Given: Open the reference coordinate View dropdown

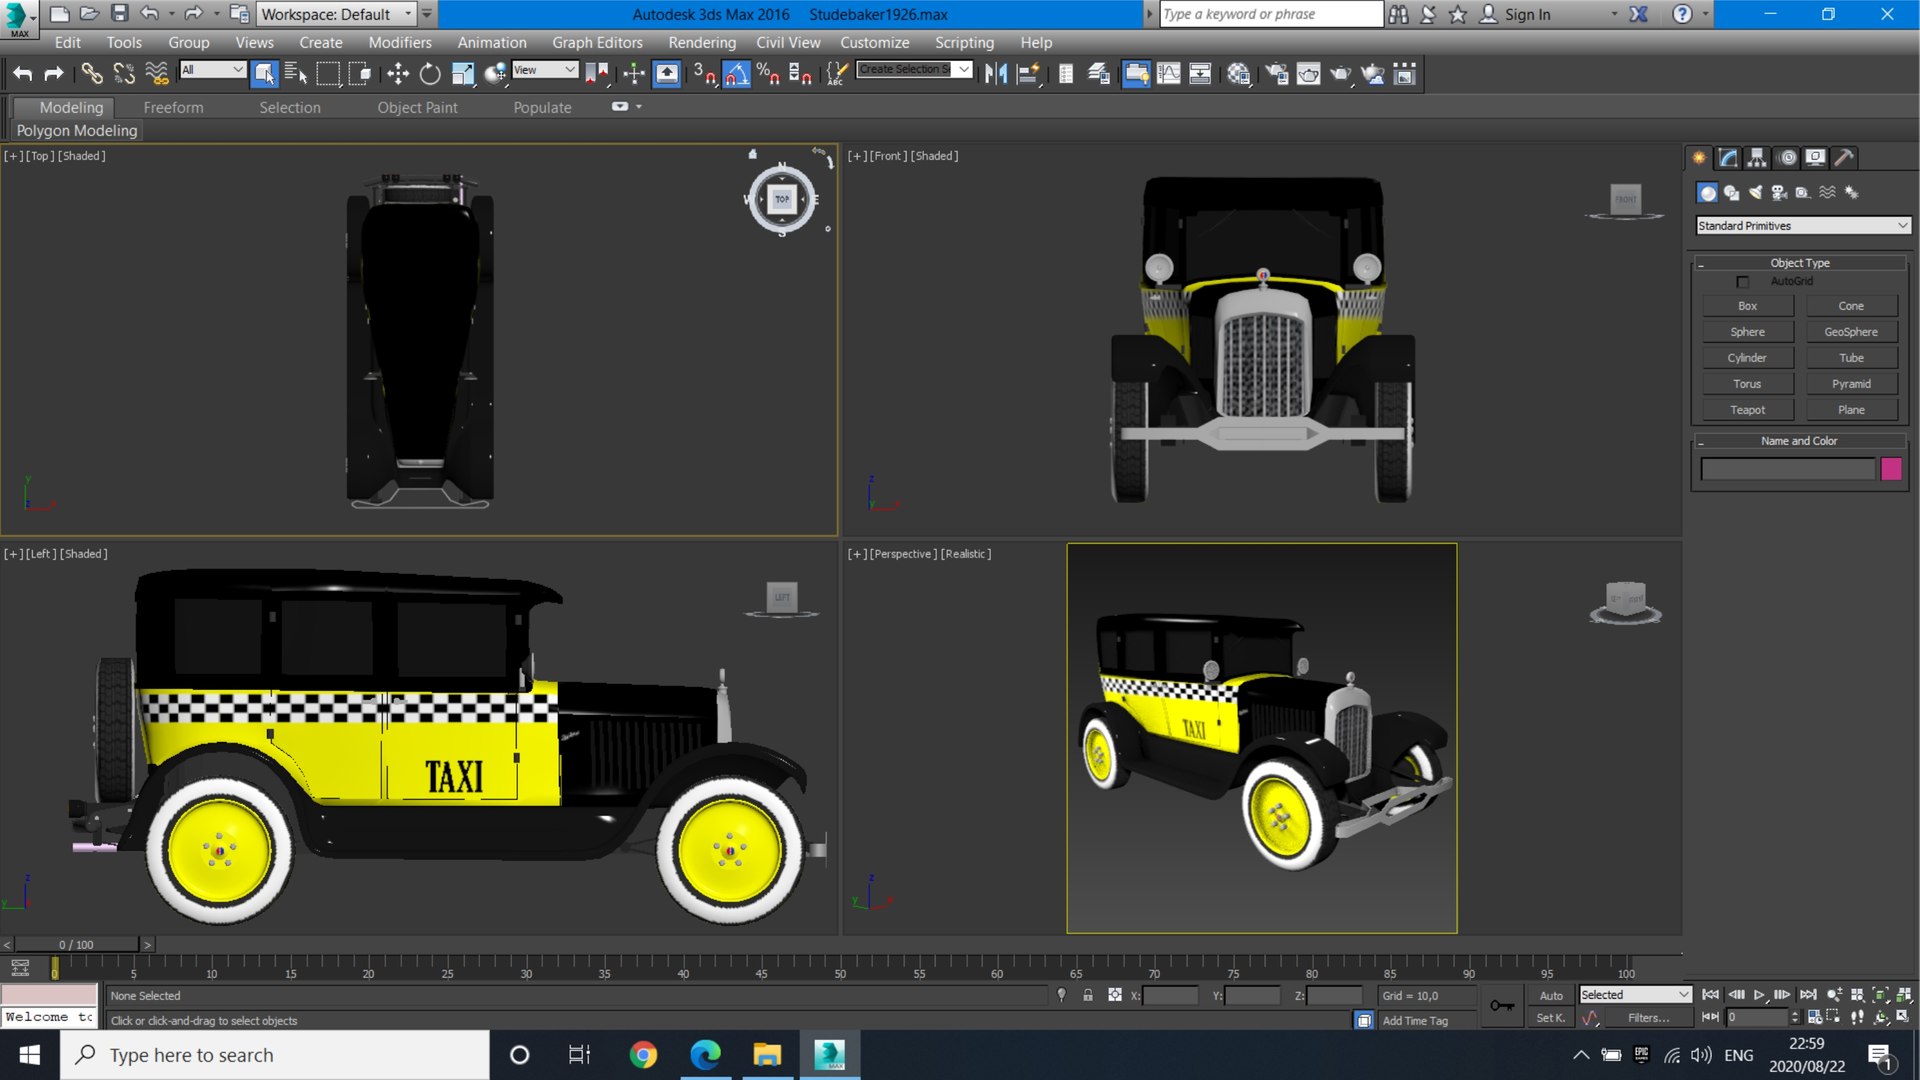Looking at the screenshot, I should pos(545,69).
